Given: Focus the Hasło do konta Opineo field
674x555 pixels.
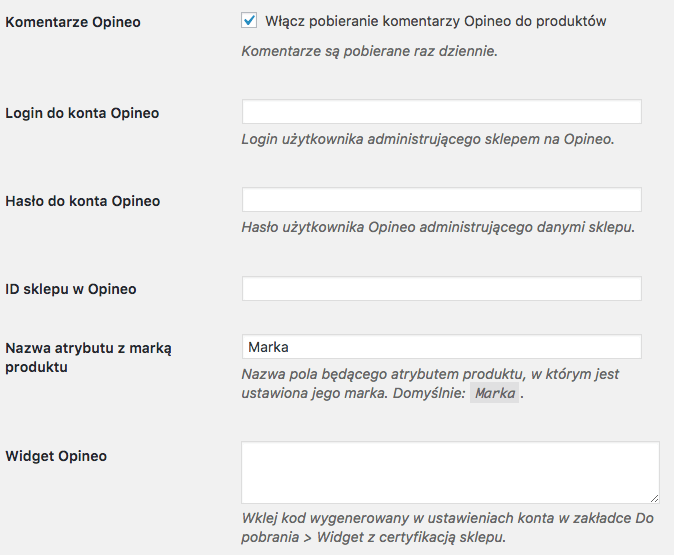Looking at the screenshot, I should tap(441, 199).
